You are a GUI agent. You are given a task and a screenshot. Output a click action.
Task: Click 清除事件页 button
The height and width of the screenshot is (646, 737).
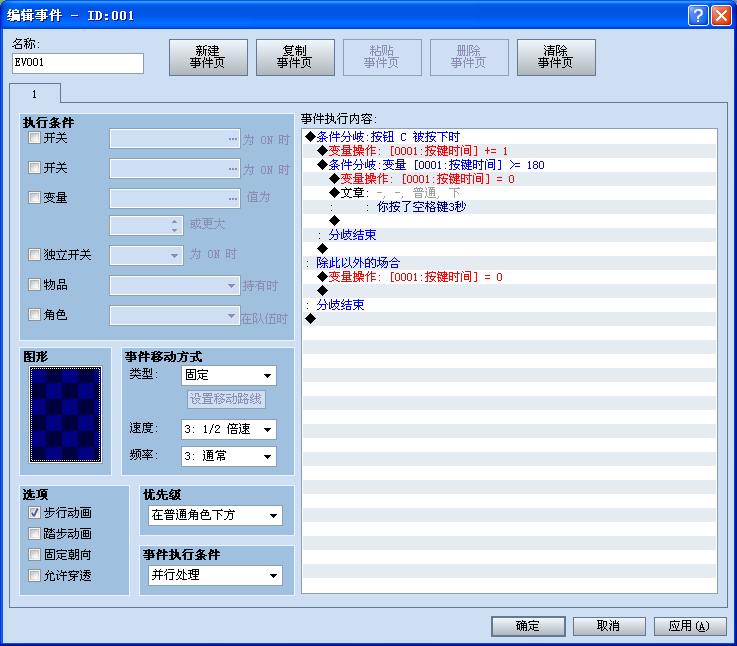pyautogui.click(x=556, y=57)
